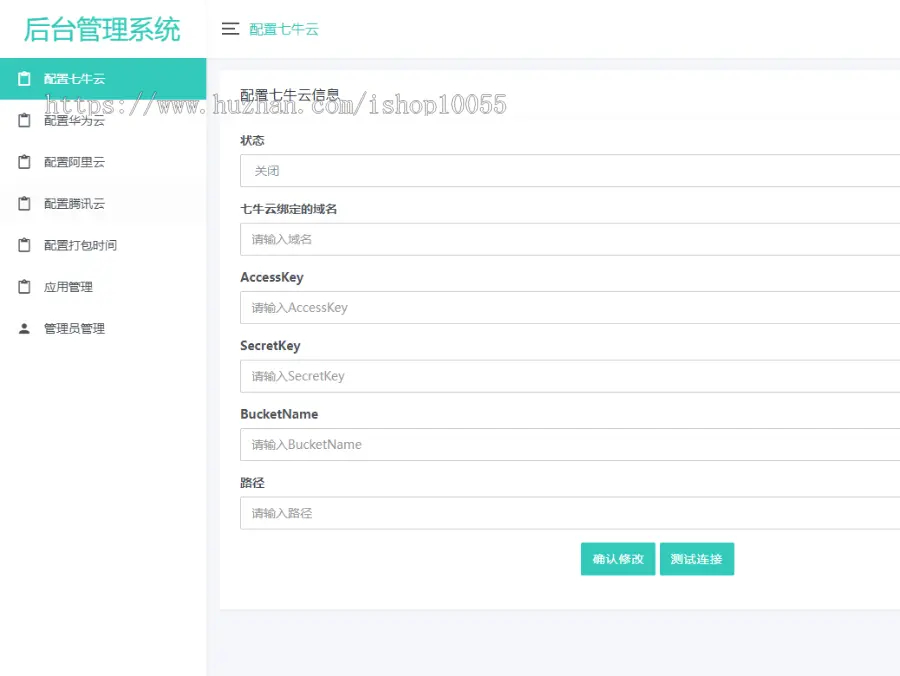Navigate to 应用管理 in sidebar
Image resolution: width=900 pixels, height=676 pixels.
pyautogui.click(x=103, y=287)
